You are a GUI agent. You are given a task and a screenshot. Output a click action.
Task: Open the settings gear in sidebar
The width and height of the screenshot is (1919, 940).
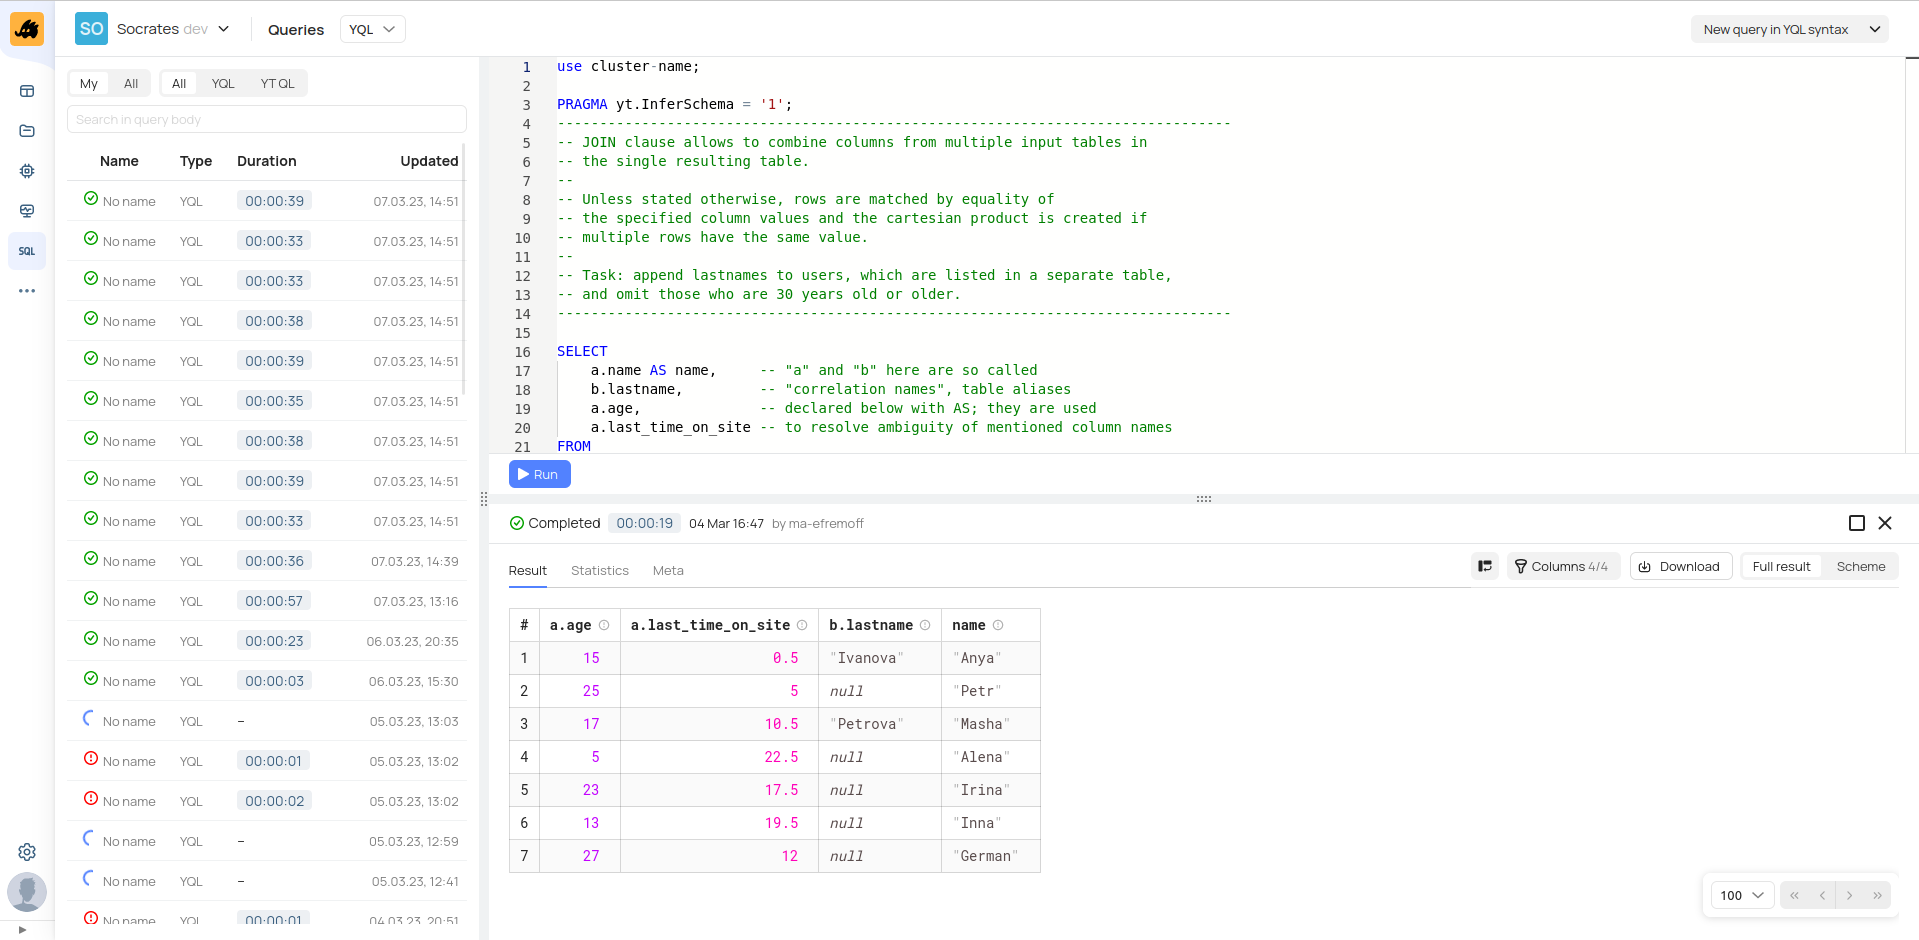pyautogui.click(x=27, y=852)
